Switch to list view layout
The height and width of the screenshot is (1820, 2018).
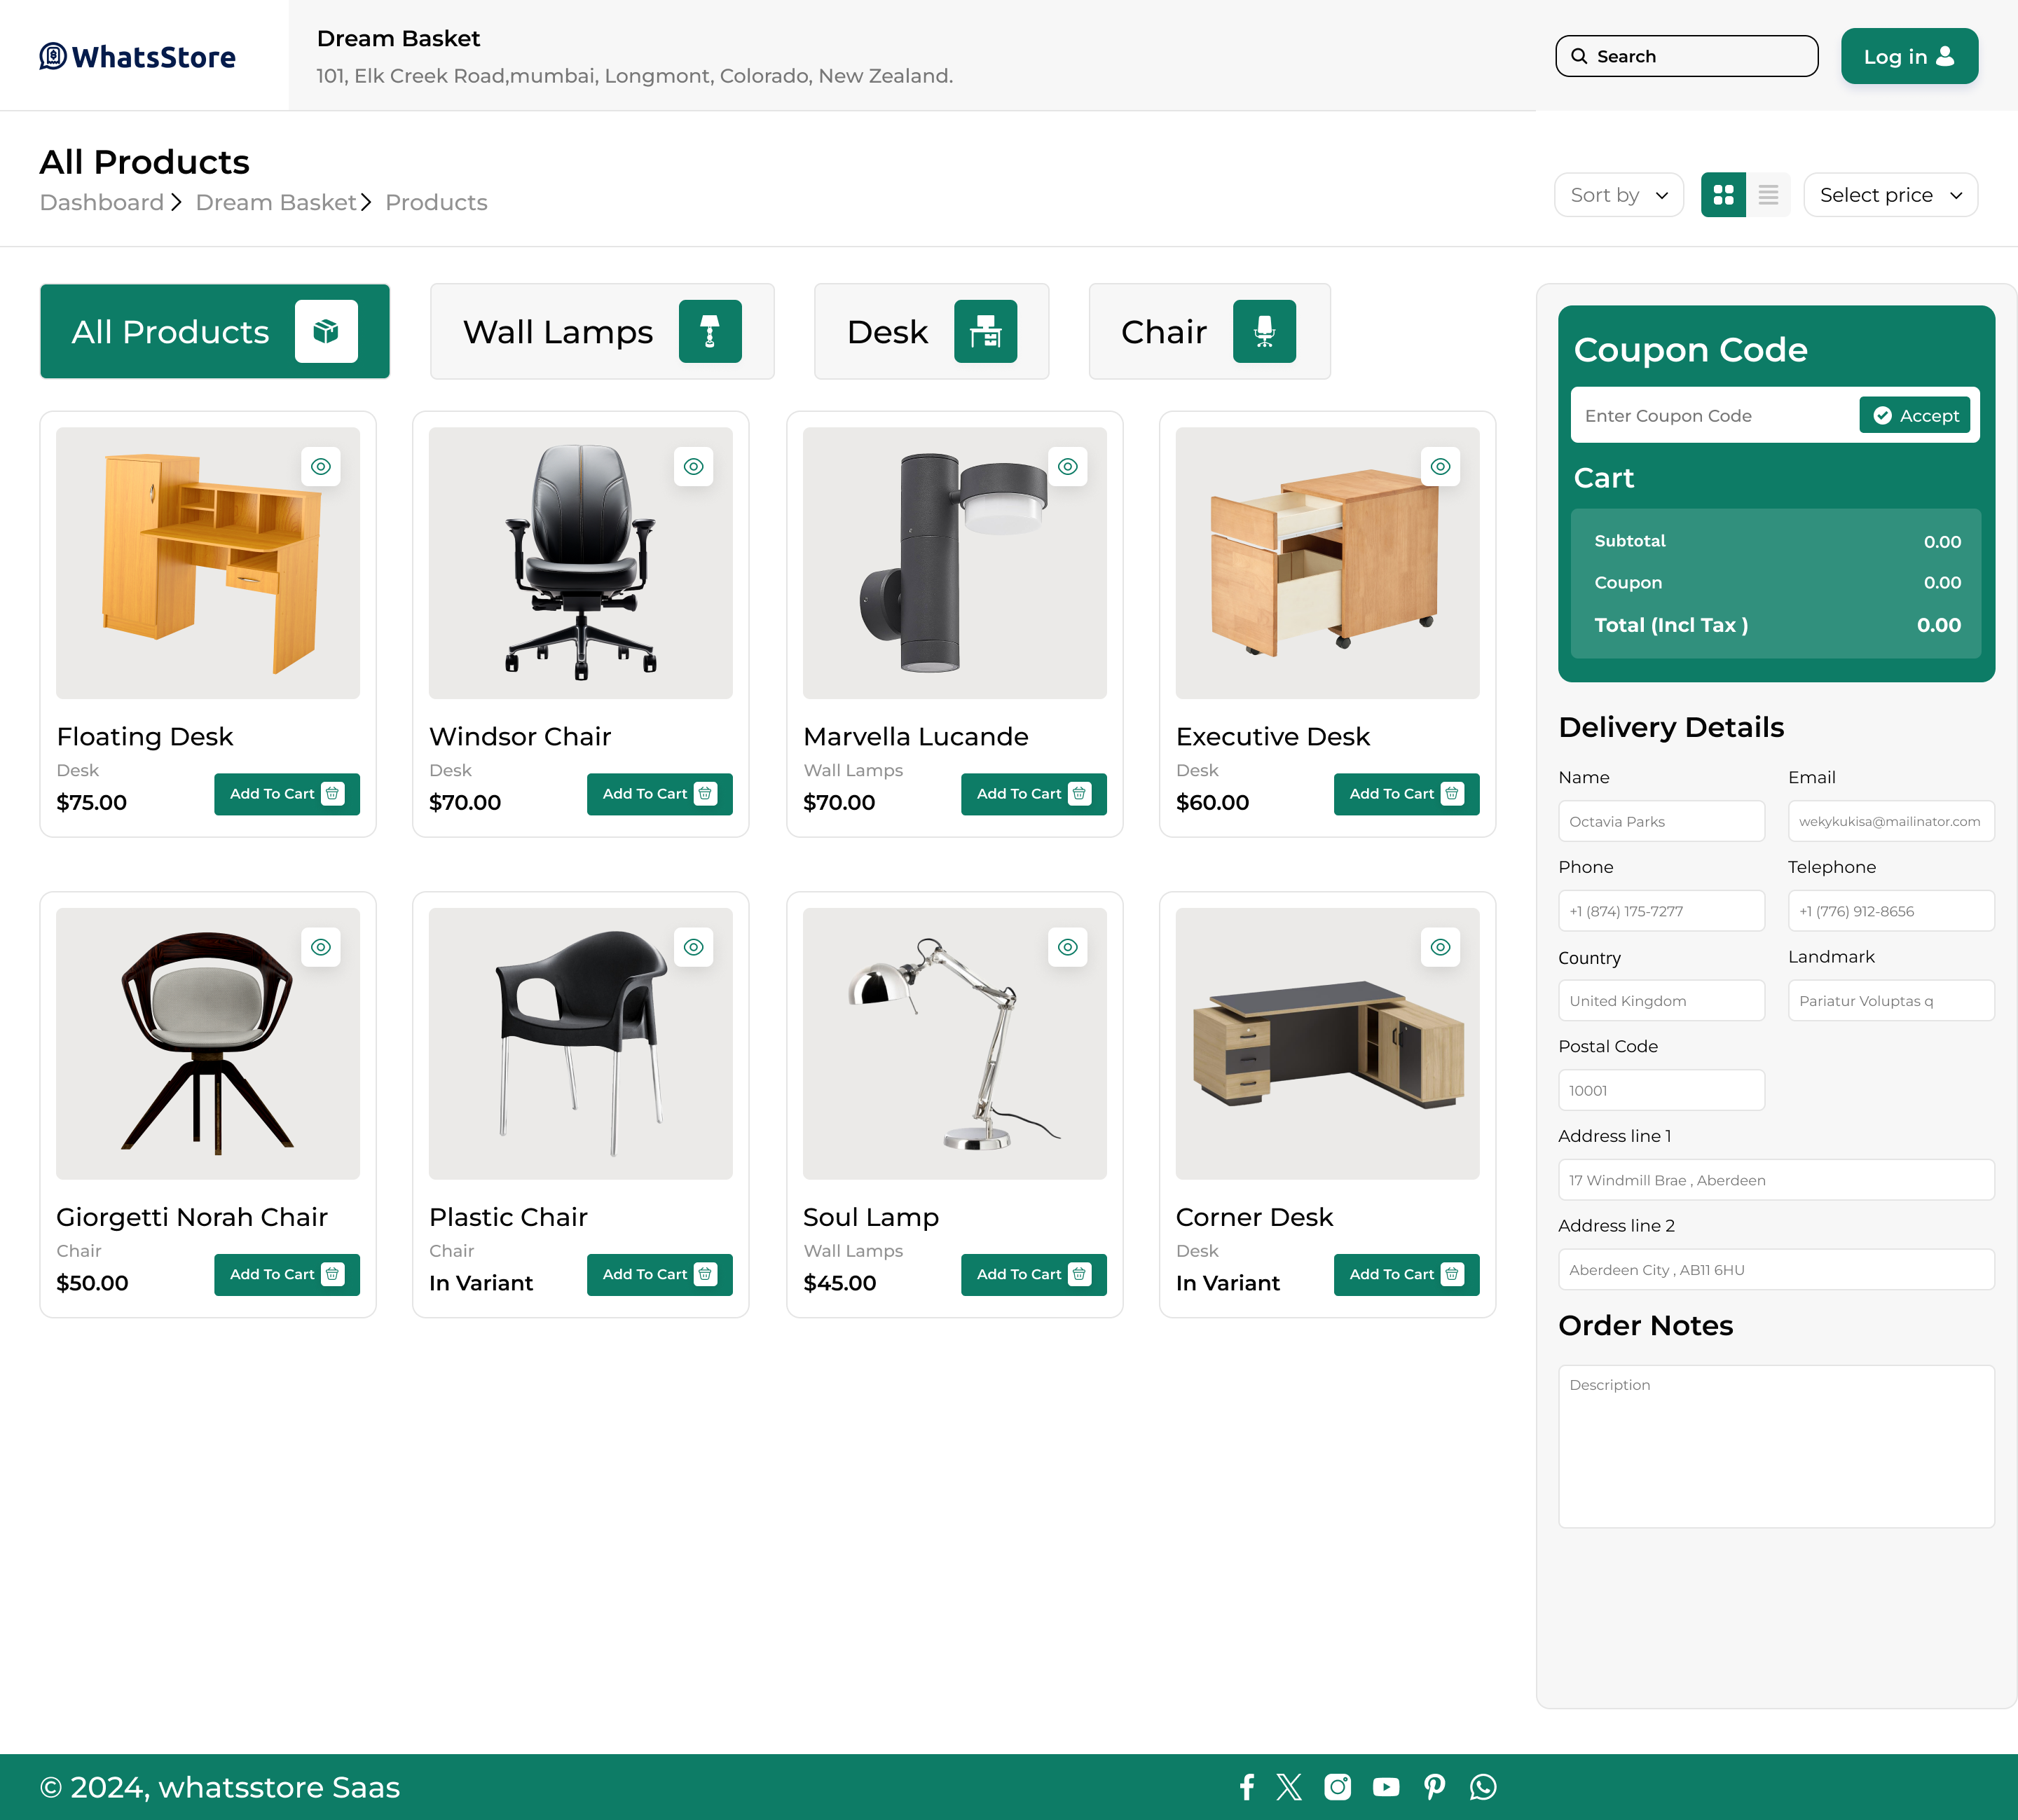1768,195
